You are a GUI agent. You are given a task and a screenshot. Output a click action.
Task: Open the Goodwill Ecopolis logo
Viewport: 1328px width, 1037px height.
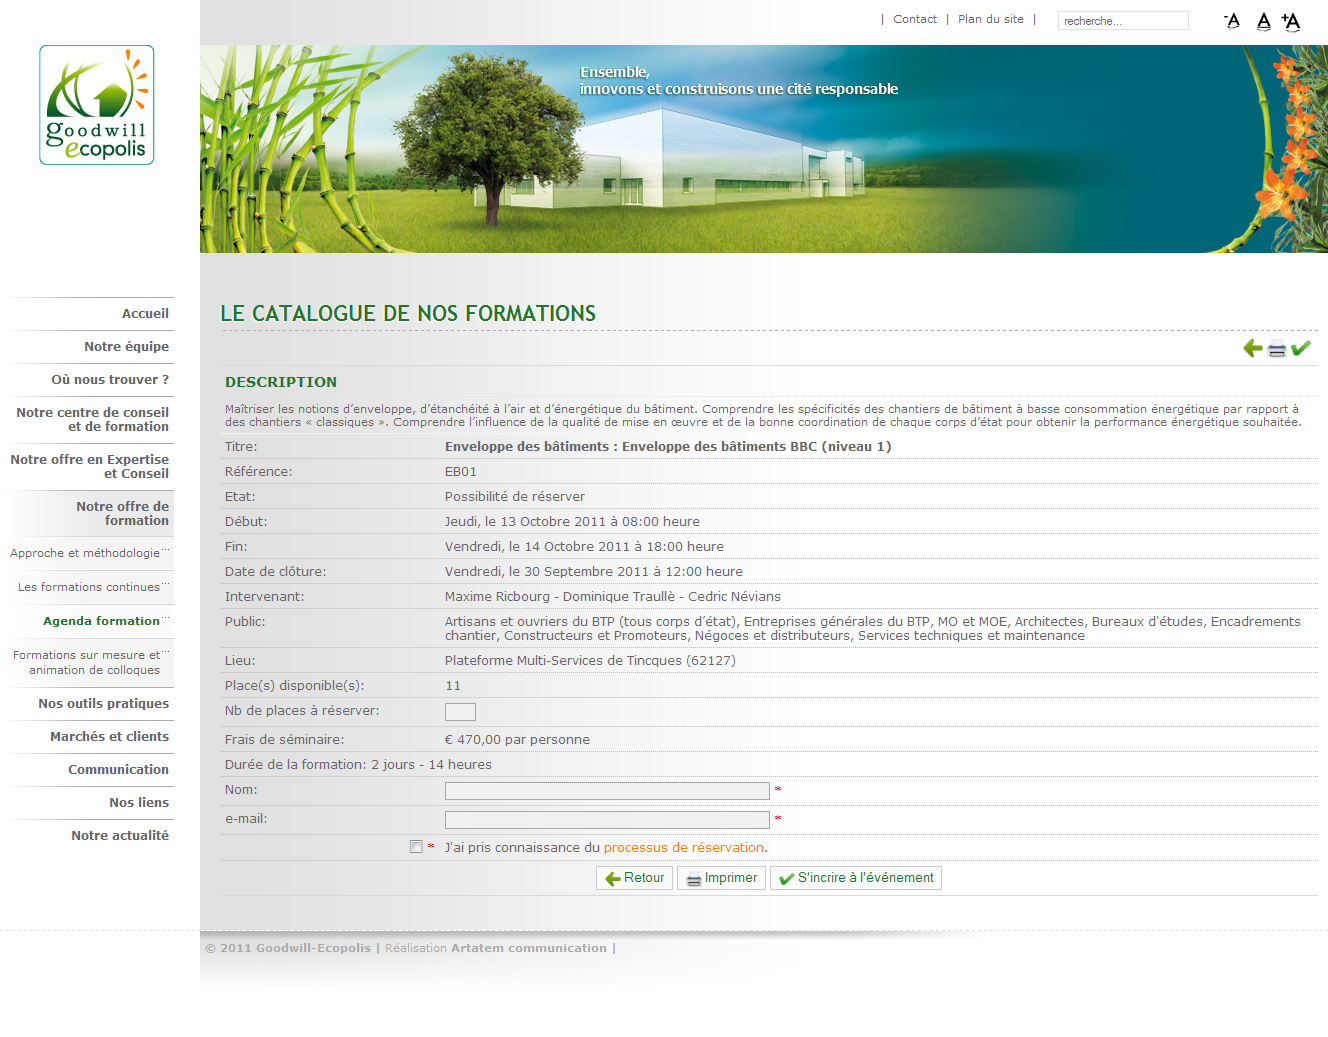coord(97,105)
